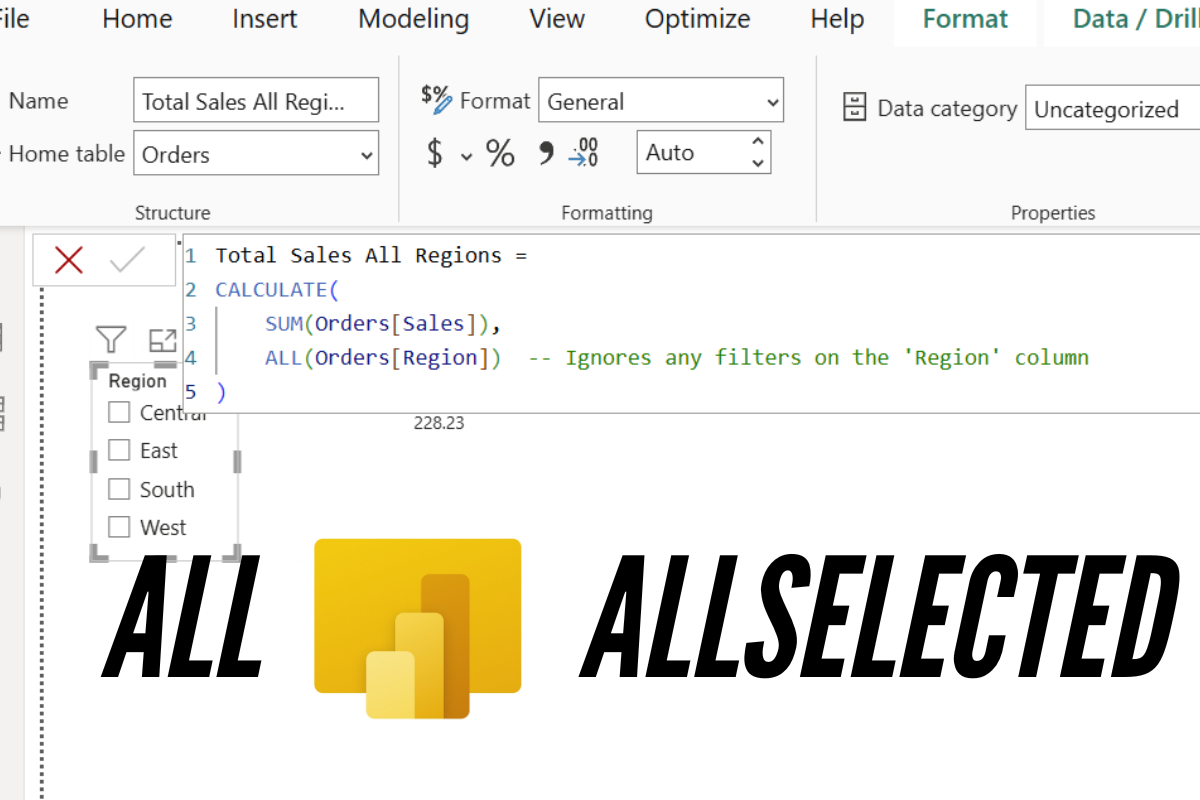Cancel formula changes with the red X
Screen dimensions: 1200x800
click(68, 259)
